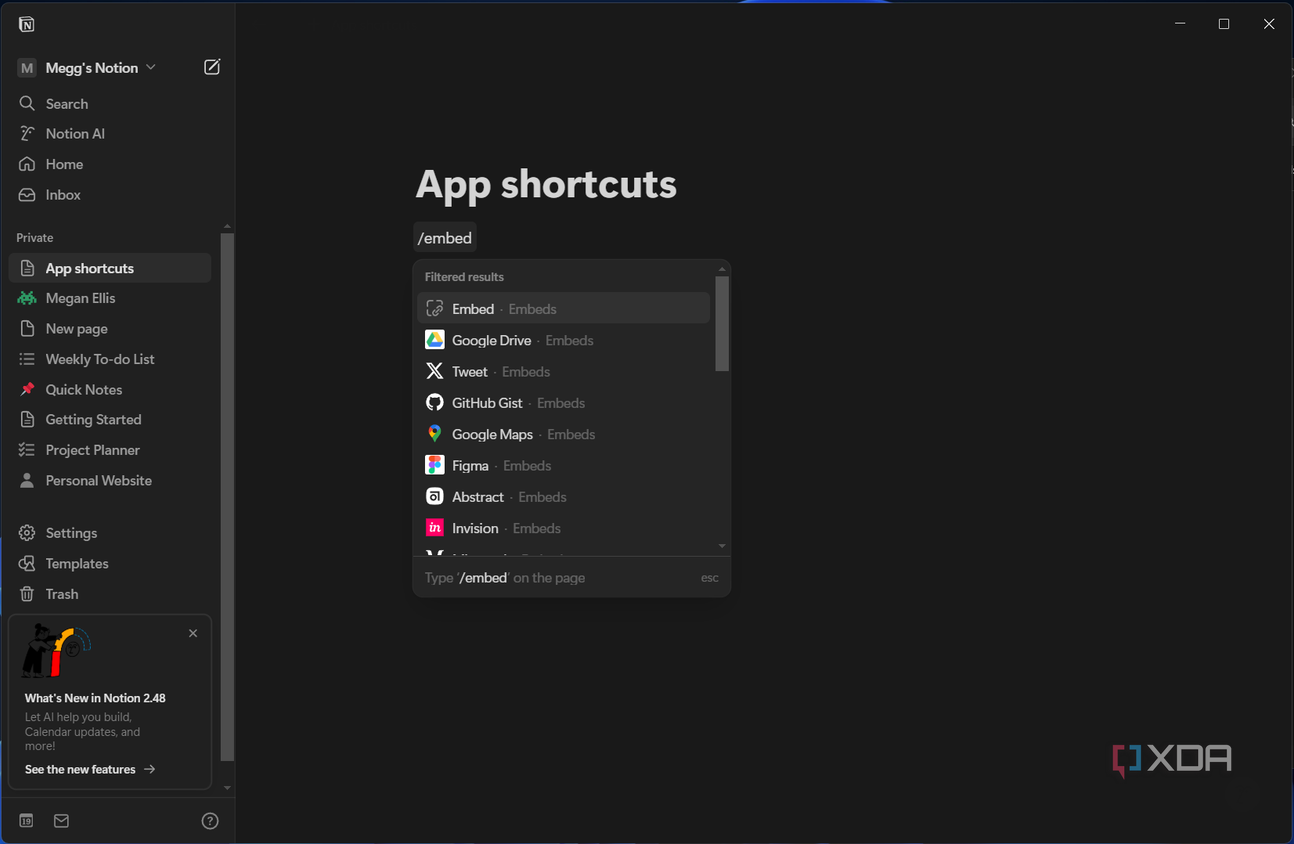Select Google Drive embed option
Screen dimensions: 1294x844
click(563, 340)
